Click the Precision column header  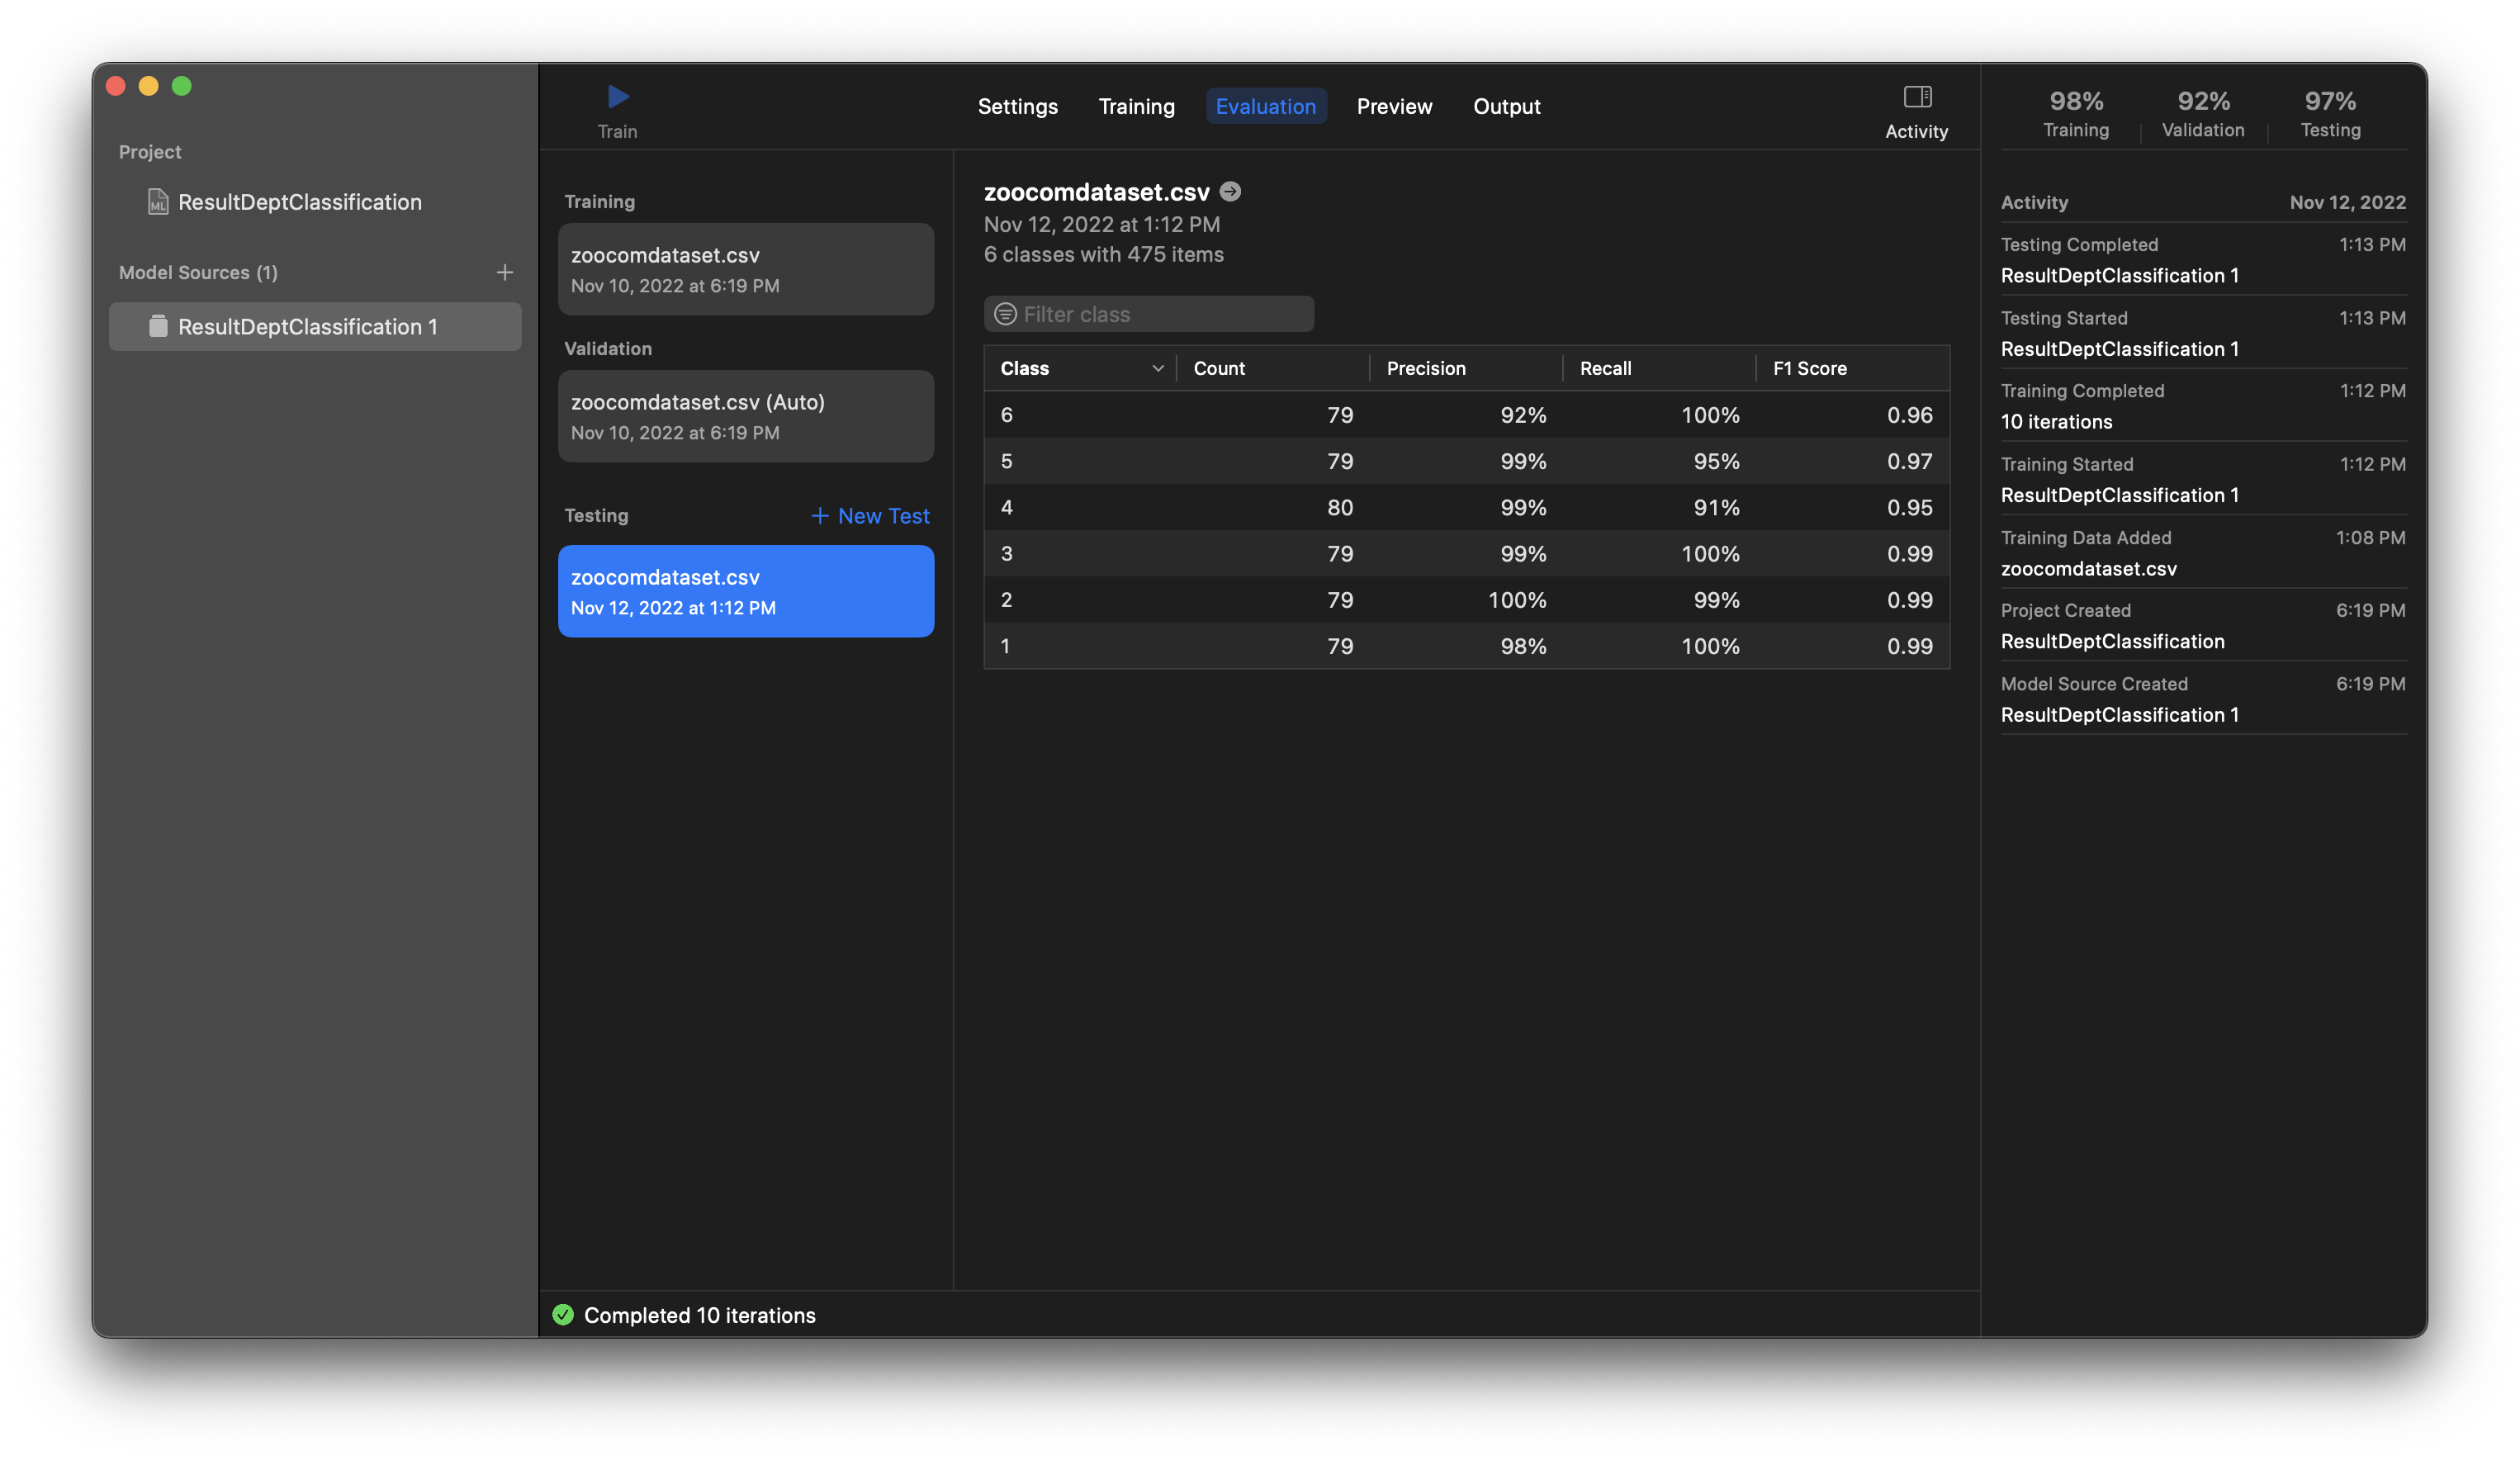(x=1426, y=368)
